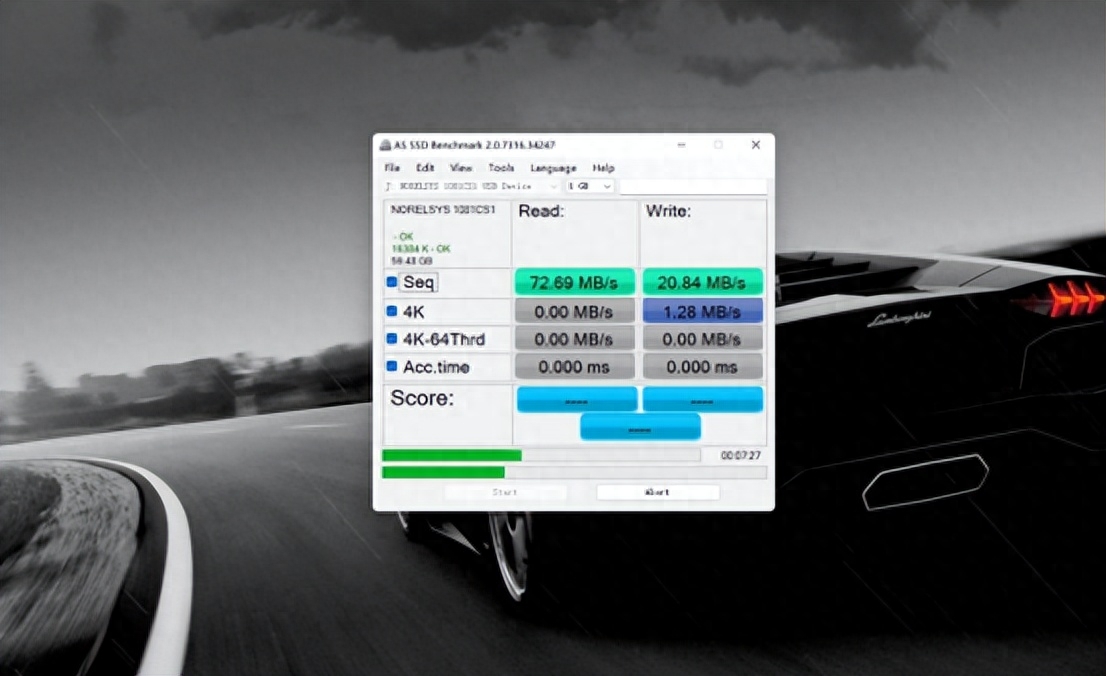Click the greyed-out Start button

tap(505, 492)
